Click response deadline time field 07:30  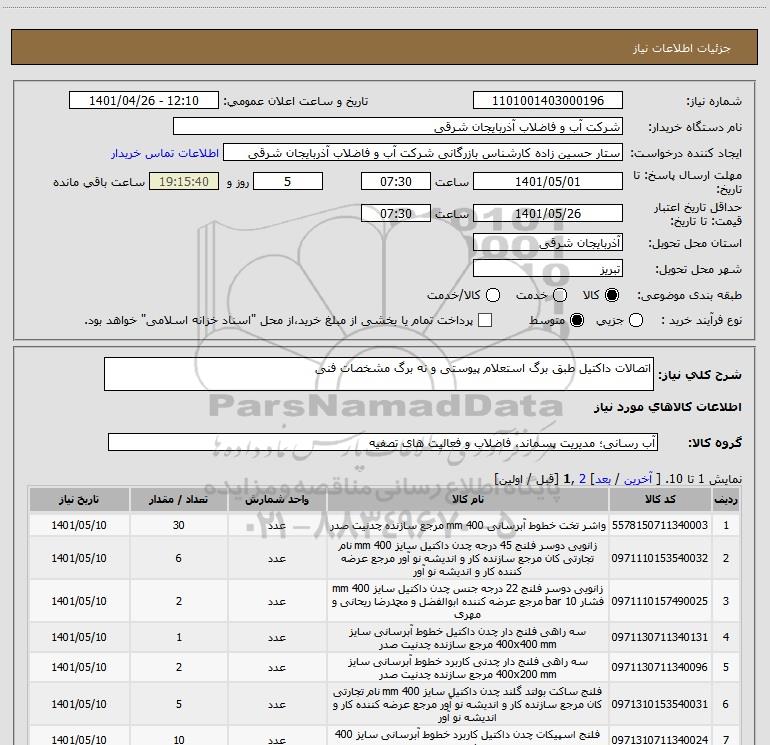click(396, 182)
